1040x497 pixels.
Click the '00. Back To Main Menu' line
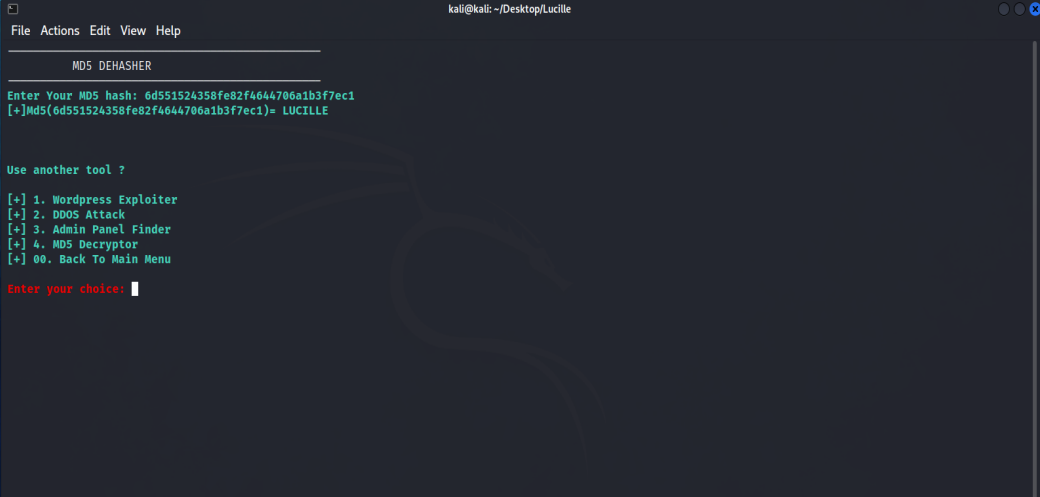point(89,259)
